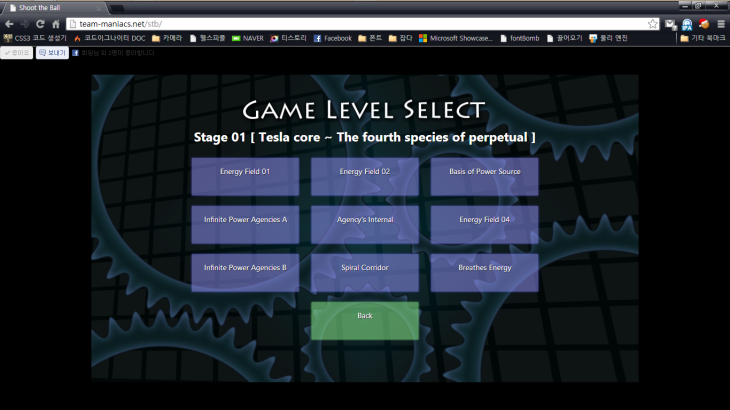Image resolution: width=730 pixels, height=410 pixels.
Task: Open the Microsoft Showcase bookmark
Action: tap(456, 38)
